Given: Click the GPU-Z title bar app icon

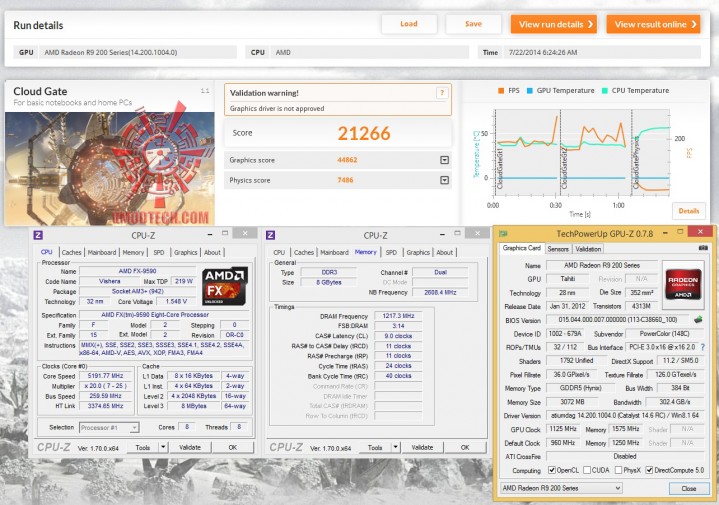Looking at the screenshot, I should pyautogui.click(x=503, y=233).
